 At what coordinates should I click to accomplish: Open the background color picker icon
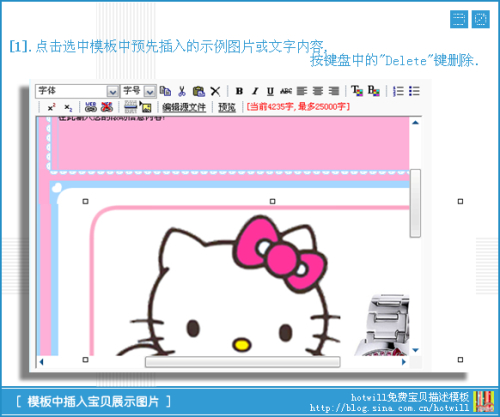point(373,91)
